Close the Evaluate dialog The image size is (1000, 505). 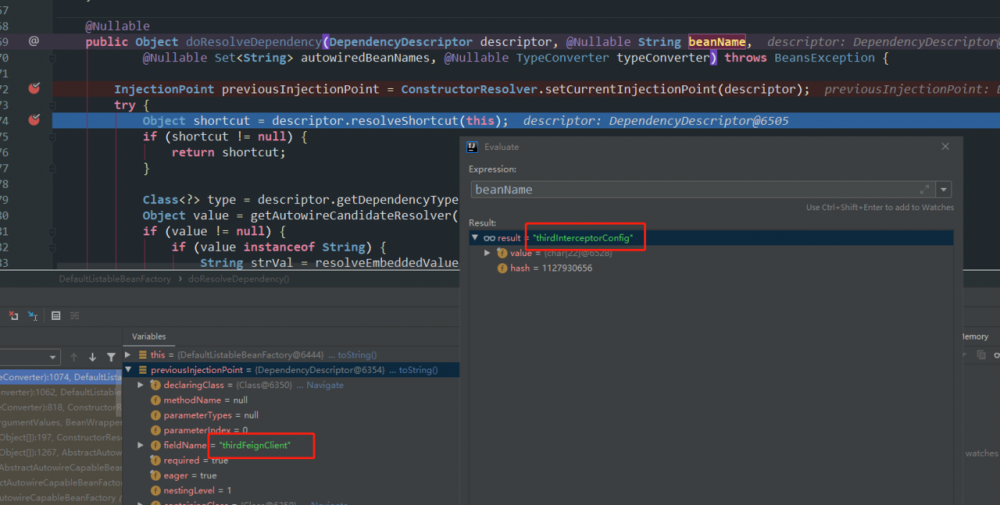pos(945,147)
